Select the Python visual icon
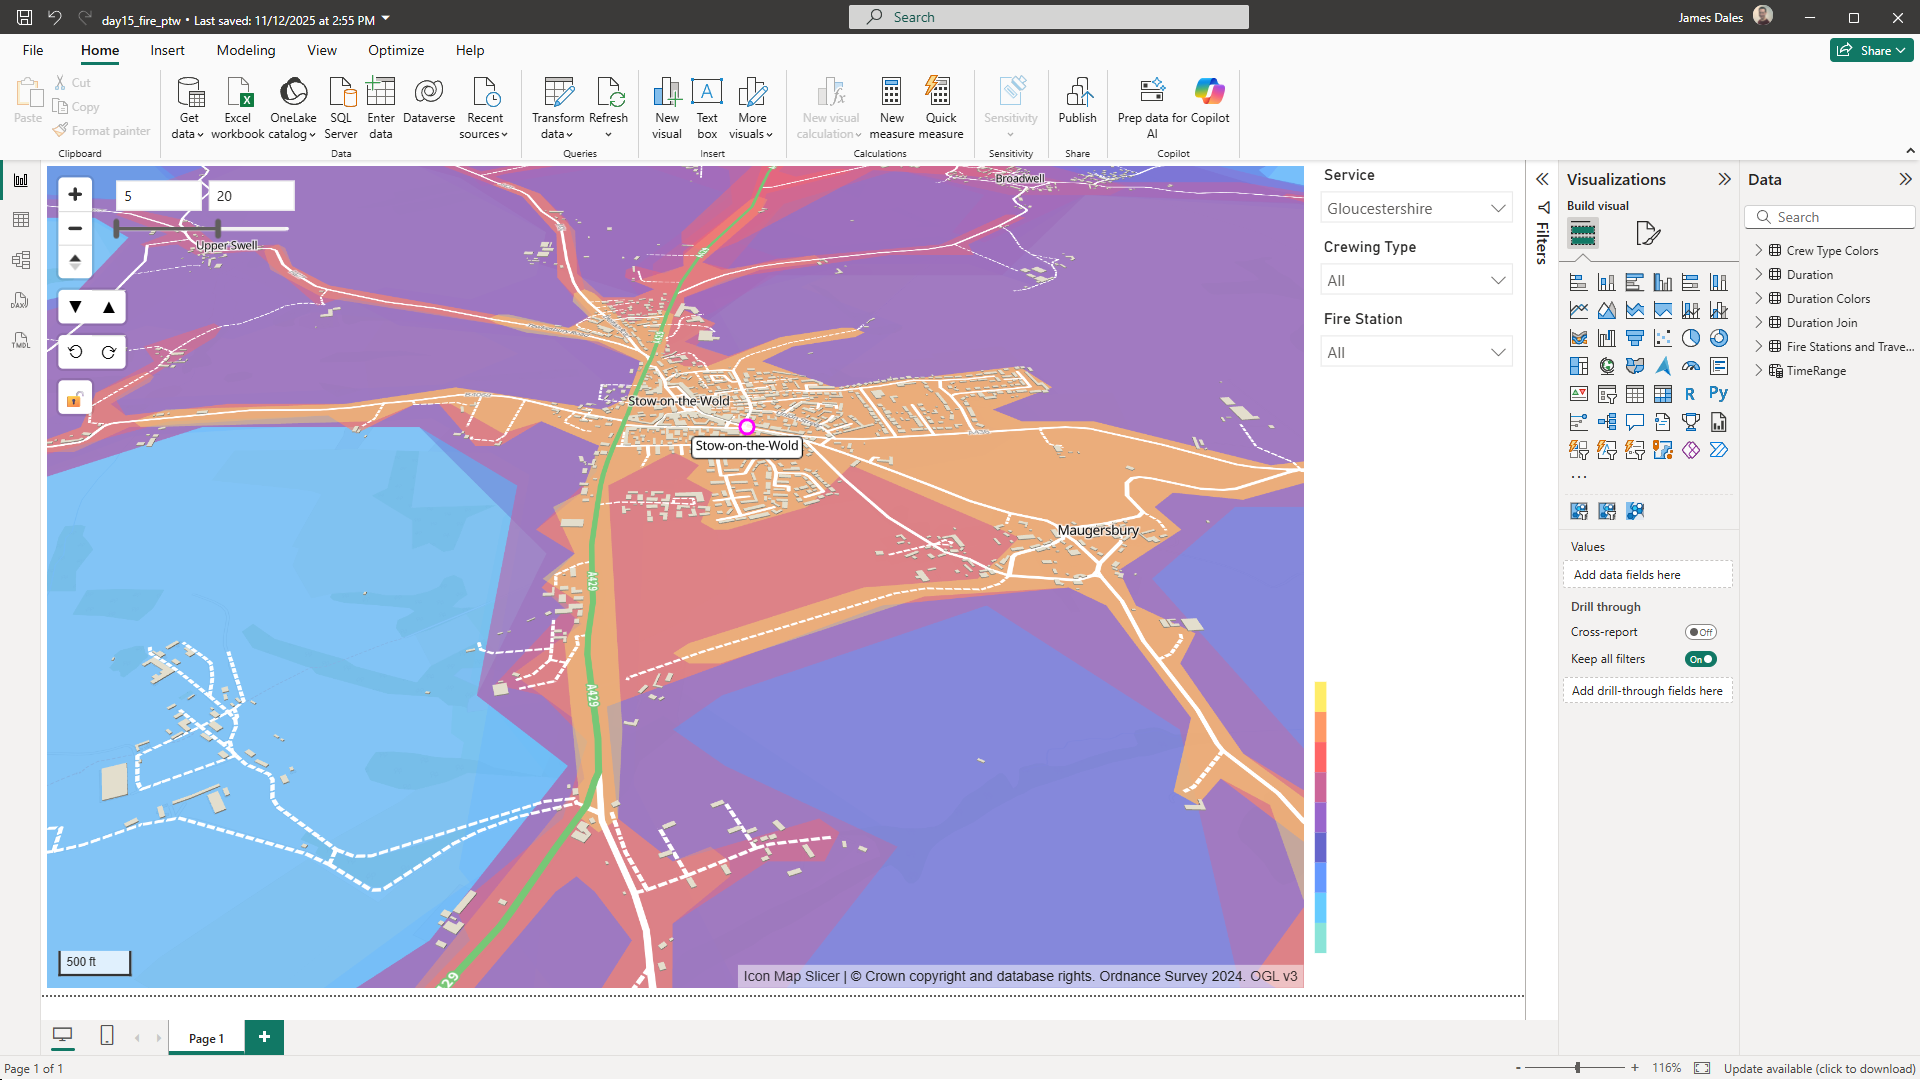This screenshot has height=1080, width=1920. (1718, 394)
